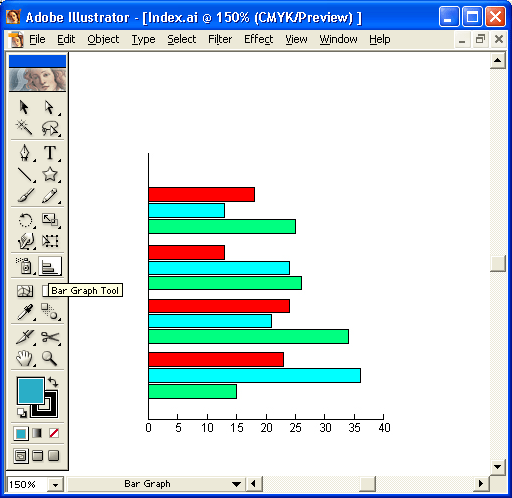Expand the Bar Graph status popup arrow
Image resolution: width=512 pixels, height=498 pixels.
236,484
